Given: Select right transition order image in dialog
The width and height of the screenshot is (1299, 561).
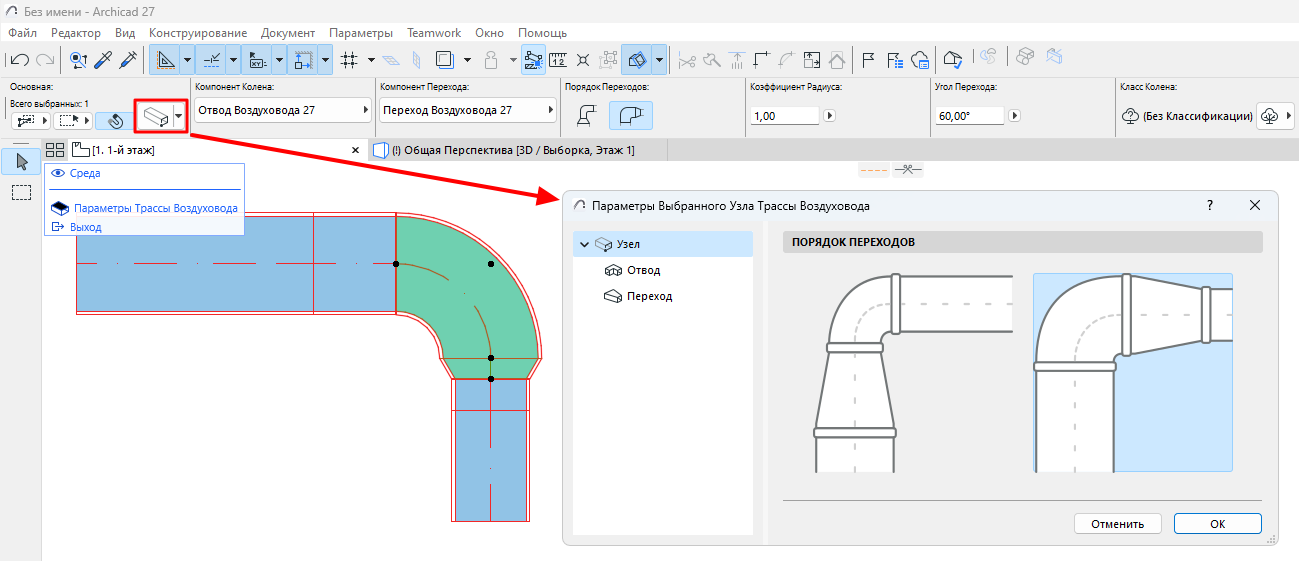Looking at the screenshot, I should tap(1132, 372).
